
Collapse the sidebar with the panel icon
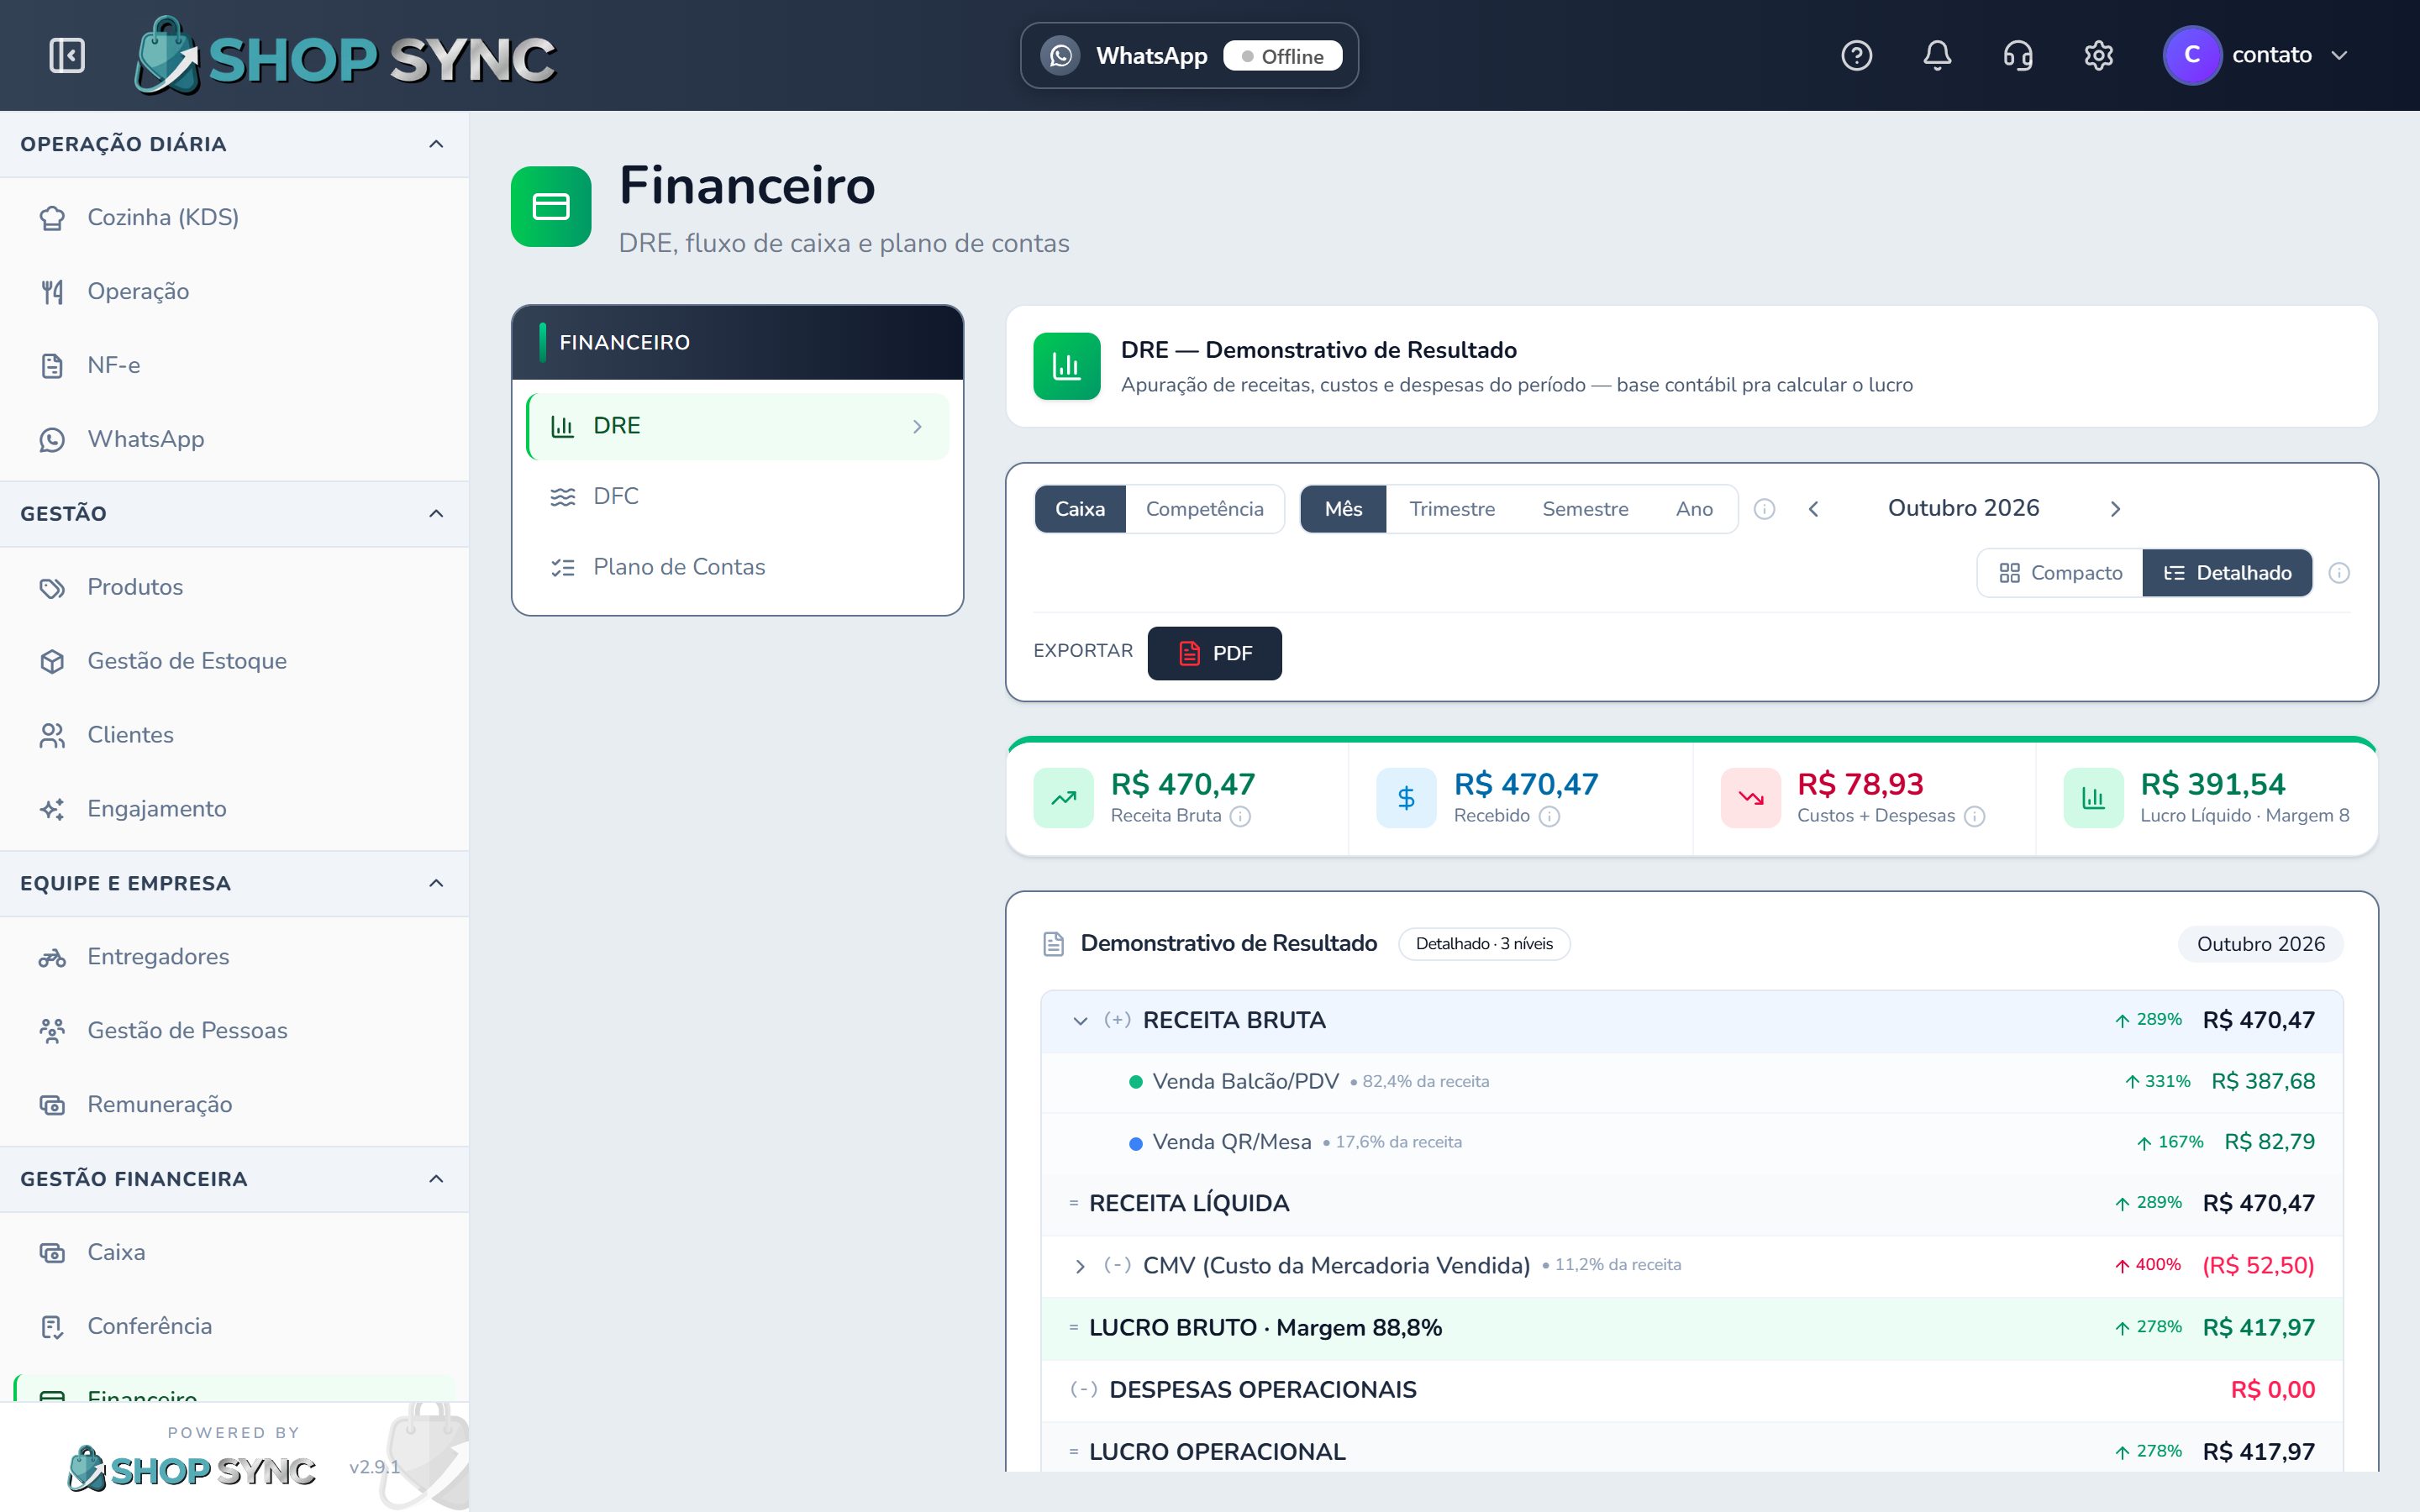[x=67, y=55]
